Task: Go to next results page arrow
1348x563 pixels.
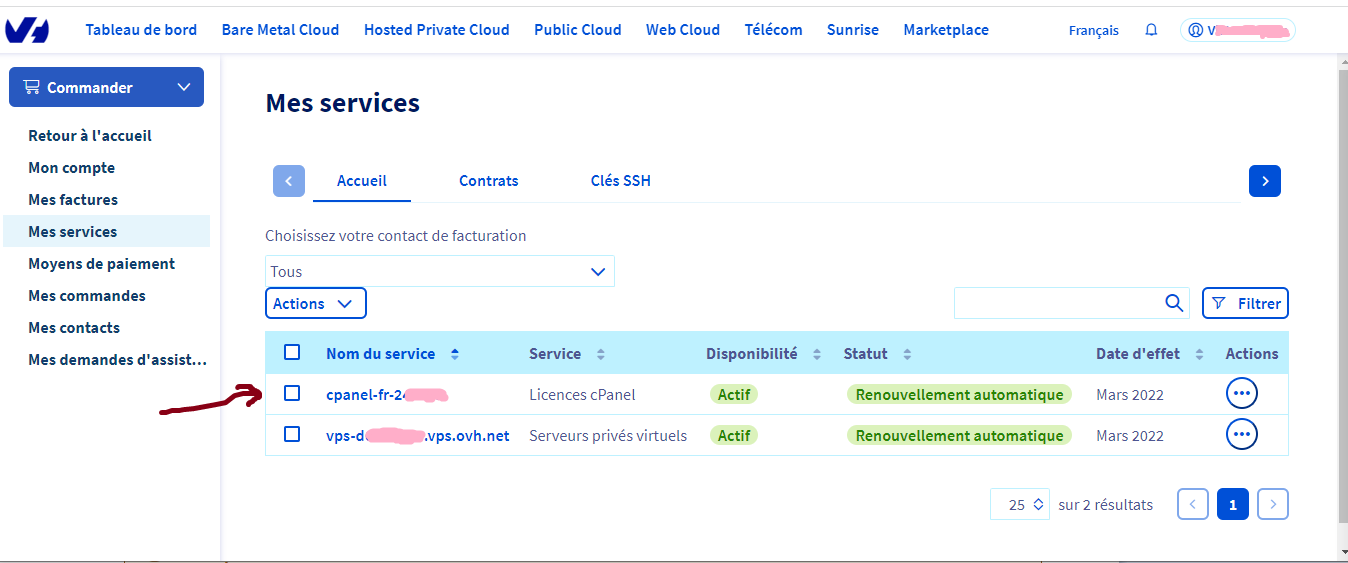Action: [1272, 505]
